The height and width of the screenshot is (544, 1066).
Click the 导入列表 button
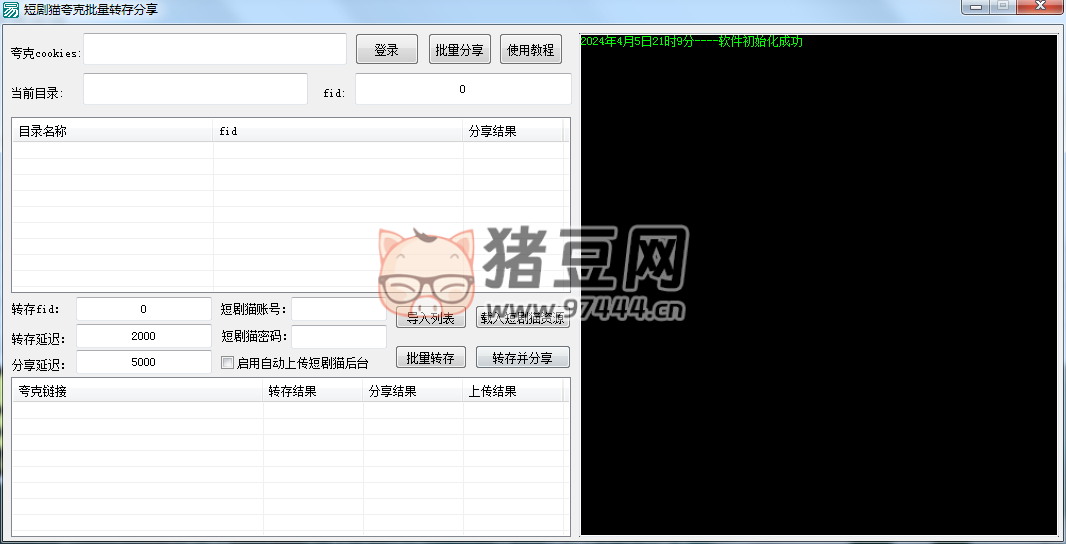tap(431, 318)
